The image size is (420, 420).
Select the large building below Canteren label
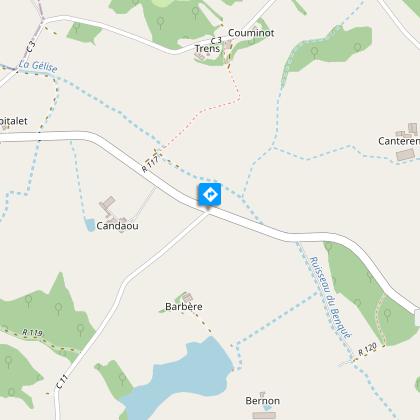point(405,155)
